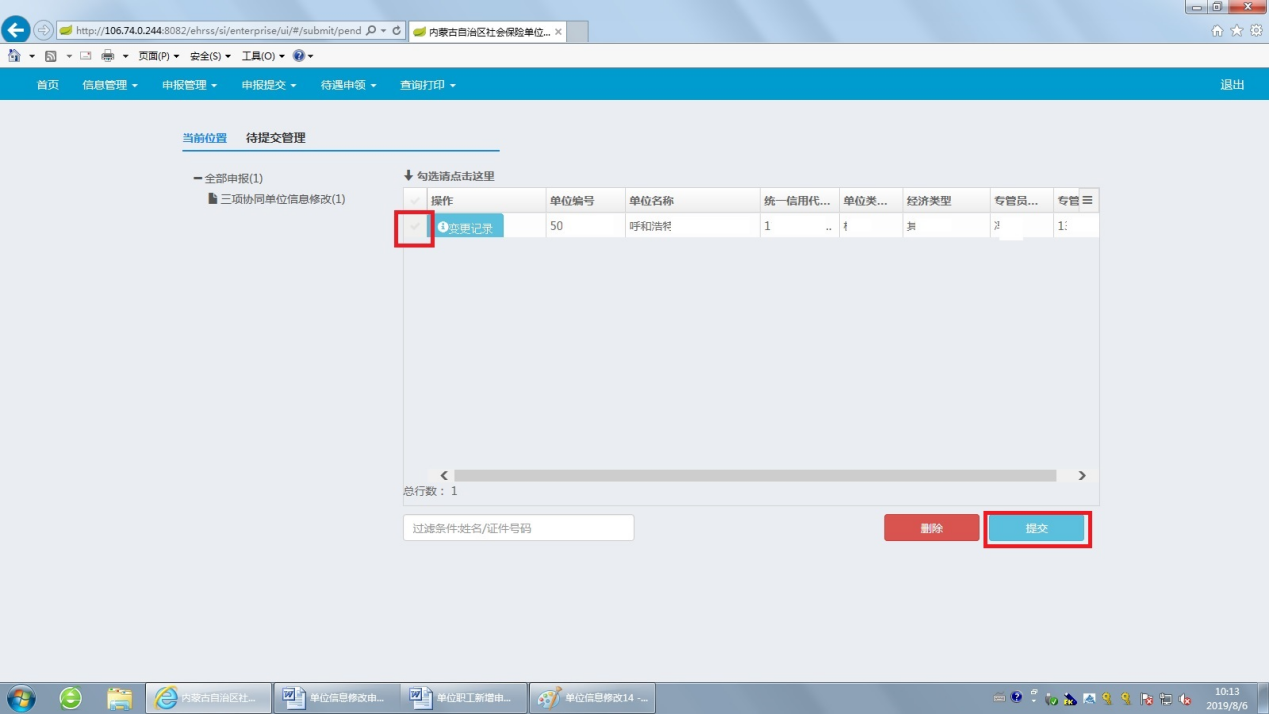This screenshot has height=714, width=1269.
Task: Open Windows Start menu orb
Action: (x=20, y=698)
